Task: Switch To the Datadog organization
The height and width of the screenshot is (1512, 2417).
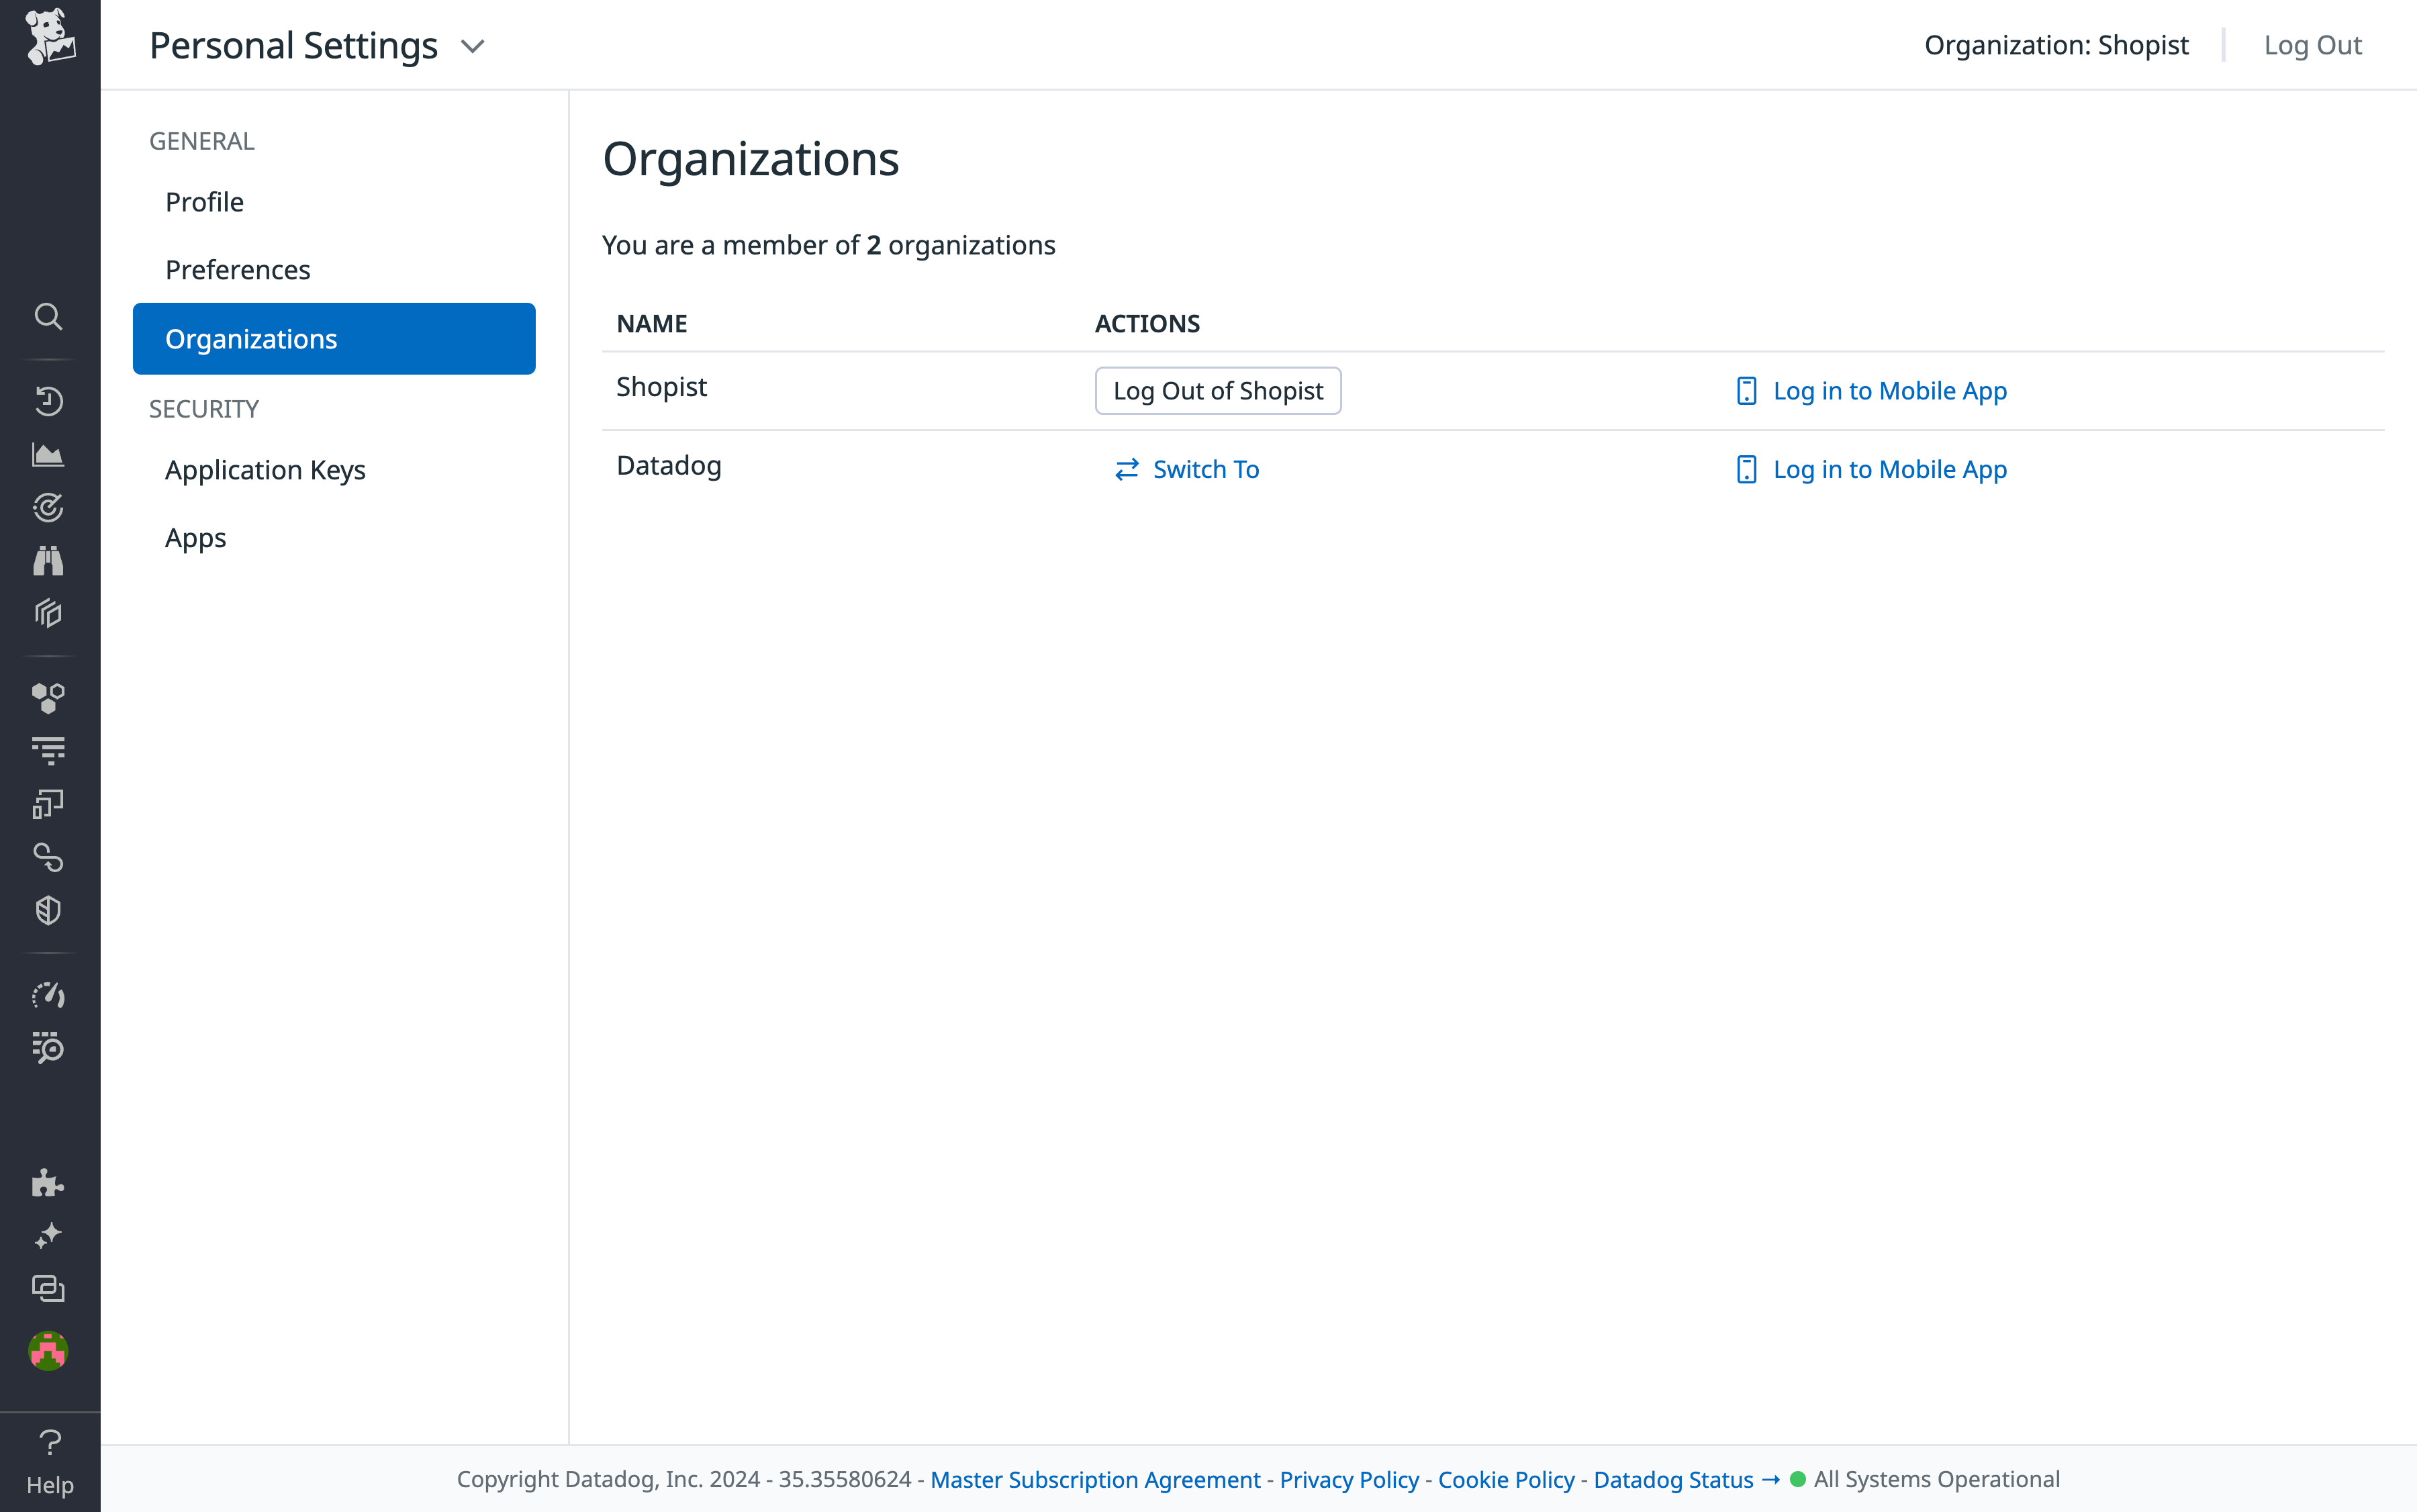Action: pyautogui.click(x=1205, y=468)
